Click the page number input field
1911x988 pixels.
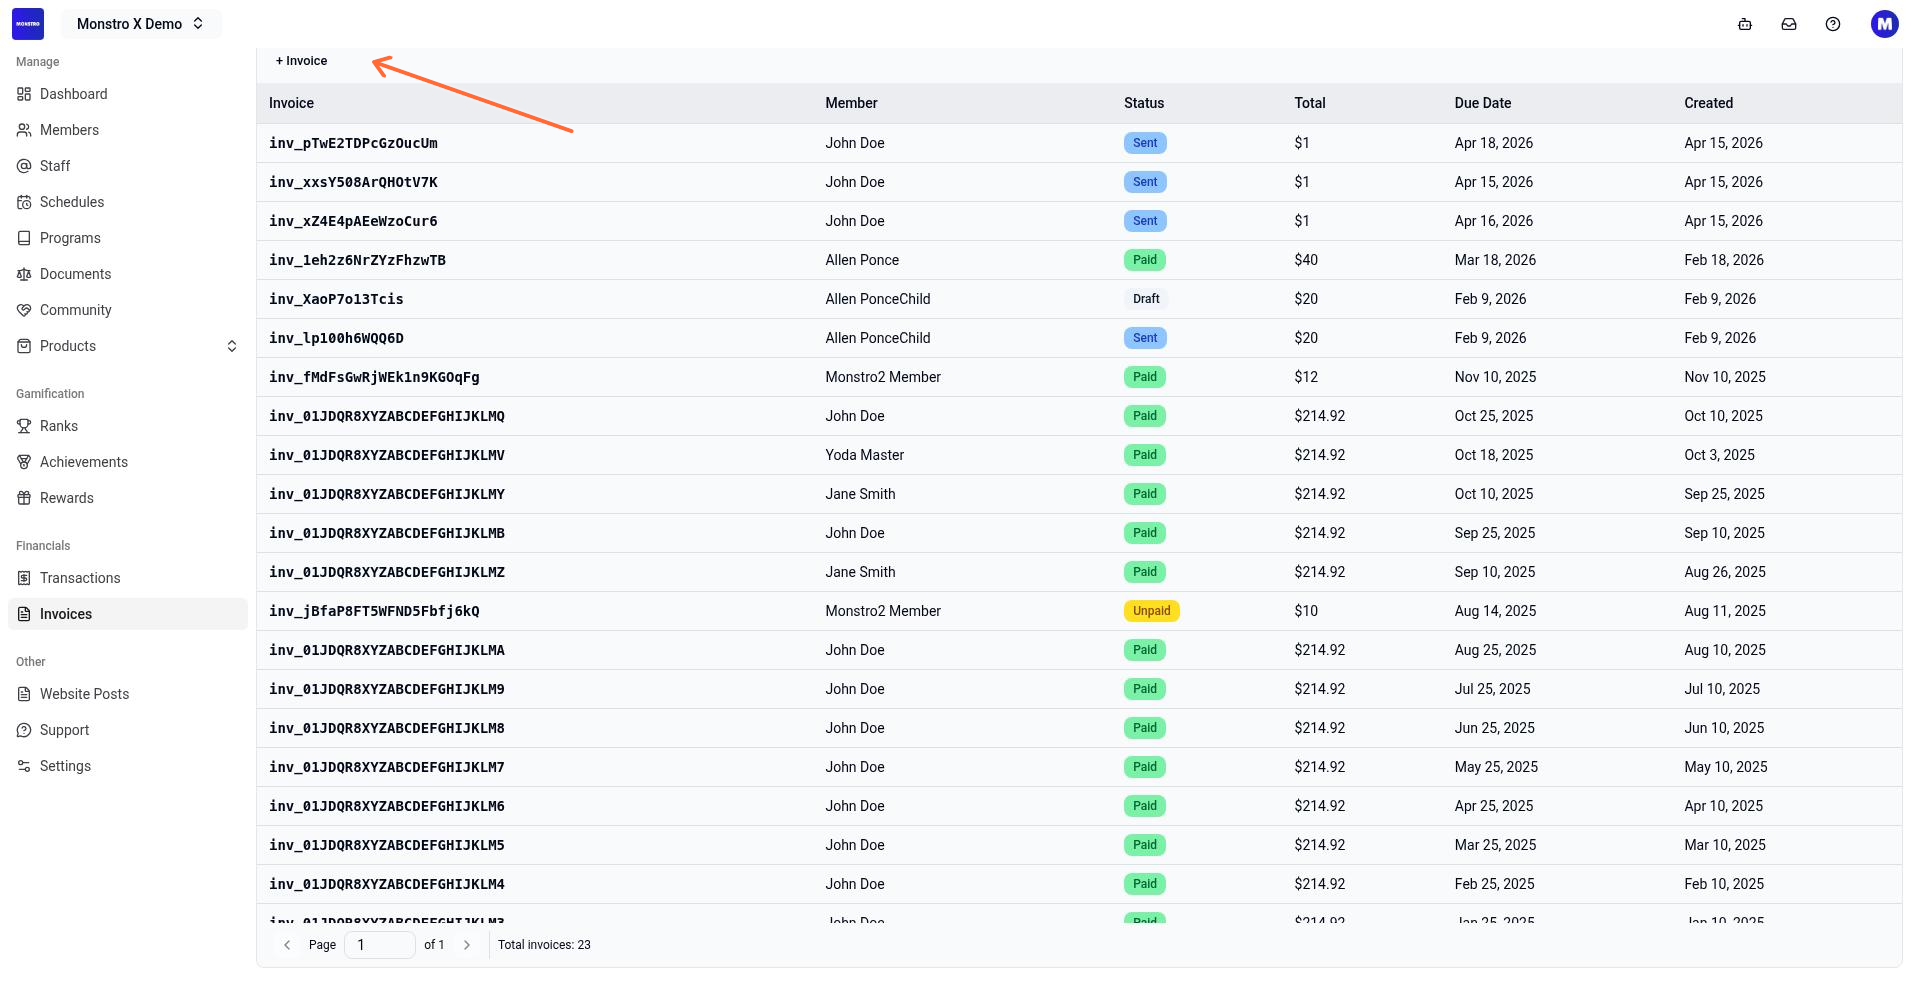coord(380,945)
